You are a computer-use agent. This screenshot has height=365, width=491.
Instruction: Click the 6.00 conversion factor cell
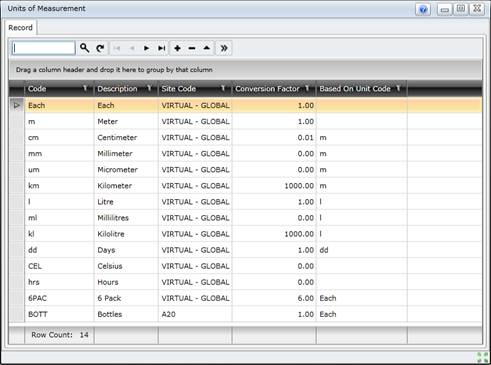point(274,298)
